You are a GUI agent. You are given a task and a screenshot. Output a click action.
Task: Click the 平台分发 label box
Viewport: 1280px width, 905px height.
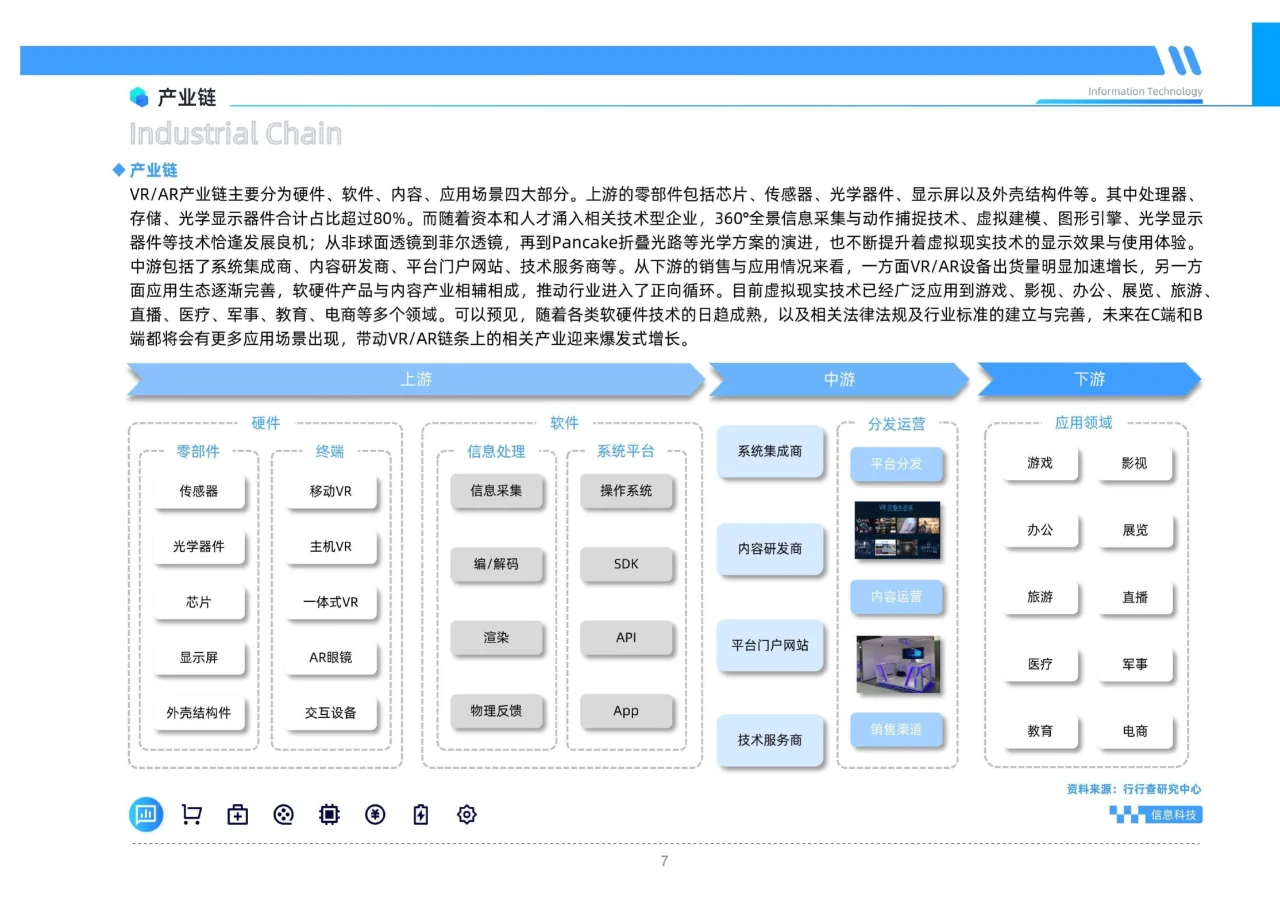click(x=896, y=464)
